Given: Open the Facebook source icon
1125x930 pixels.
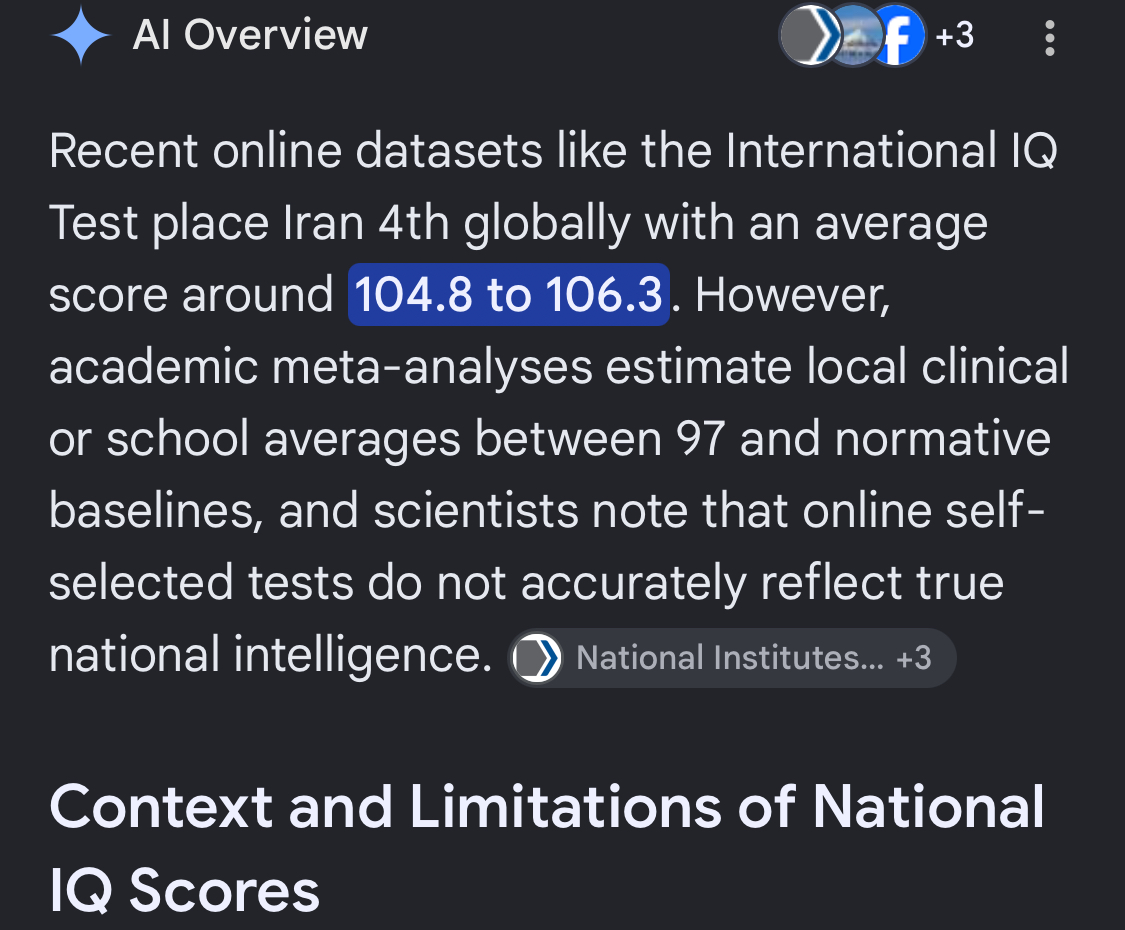Looking at the screenshot, I should (x=898, y=35).
